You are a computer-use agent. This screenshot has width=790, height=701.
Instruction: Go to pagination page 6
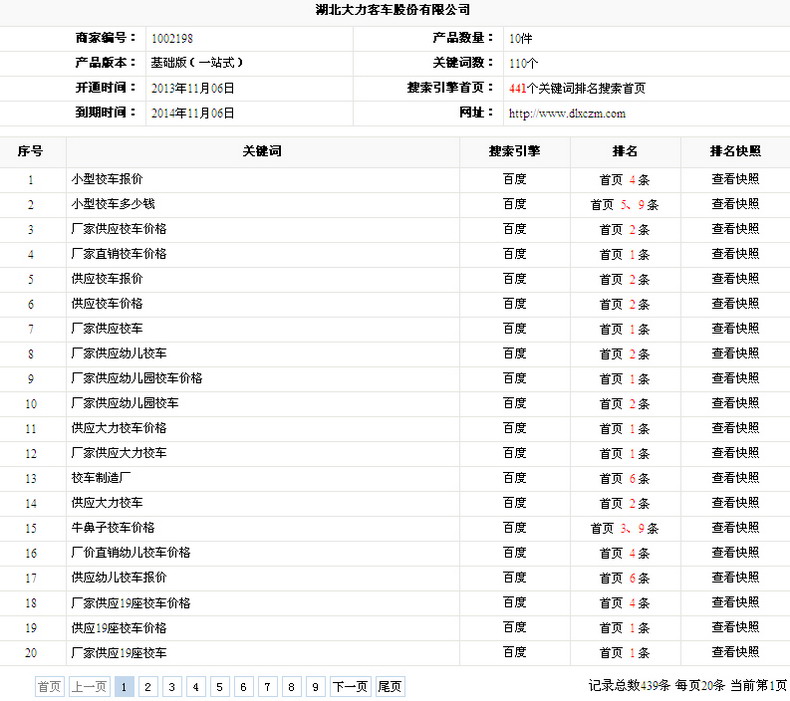[x=243, y=687]
